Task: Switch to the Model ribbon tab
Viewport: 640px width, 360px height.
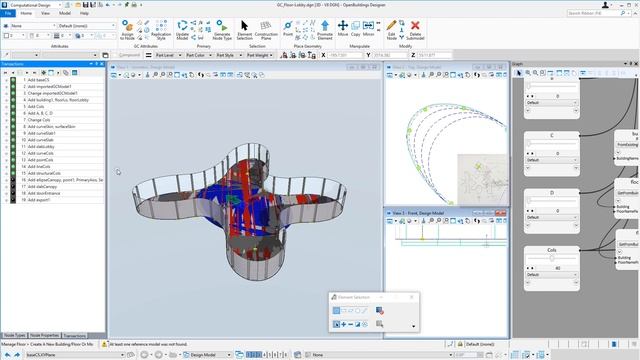Action: pos(65,13)
